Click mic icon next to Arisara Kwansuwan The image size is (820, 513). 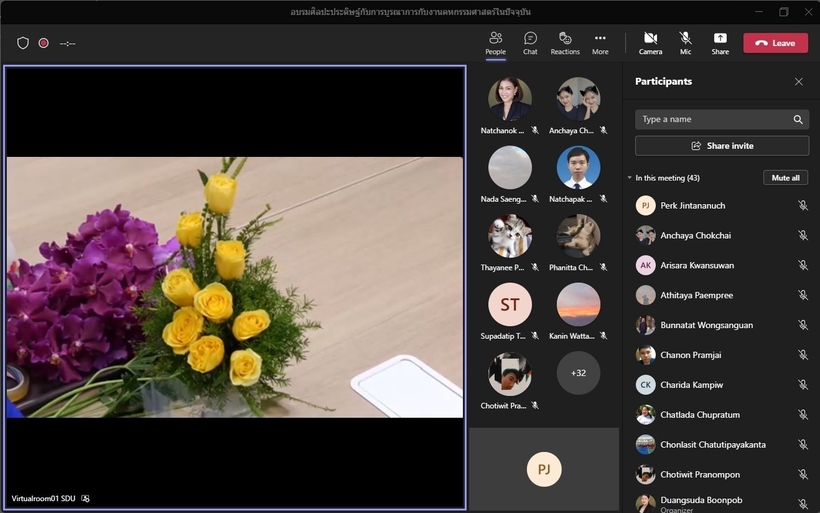coord(803,265)
